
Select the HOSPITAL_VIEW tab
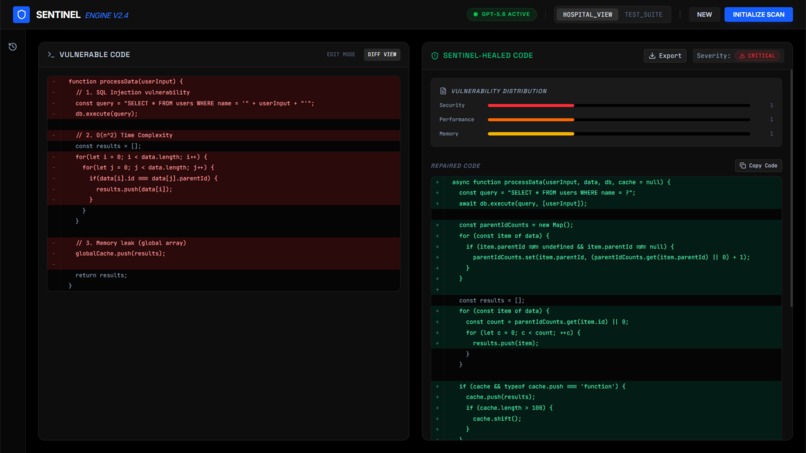click(587, 14)
